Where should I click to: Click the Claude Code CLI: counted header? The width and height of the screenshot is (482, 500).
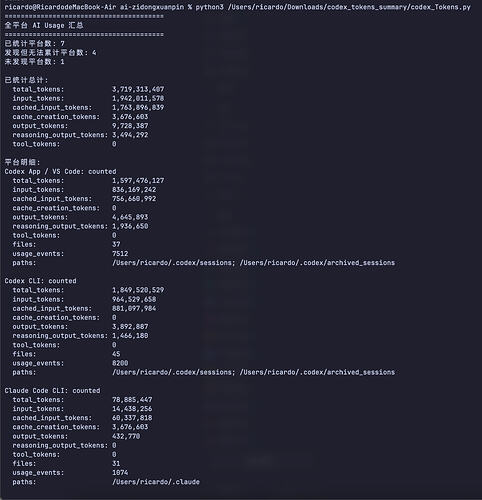click(52, 391)
